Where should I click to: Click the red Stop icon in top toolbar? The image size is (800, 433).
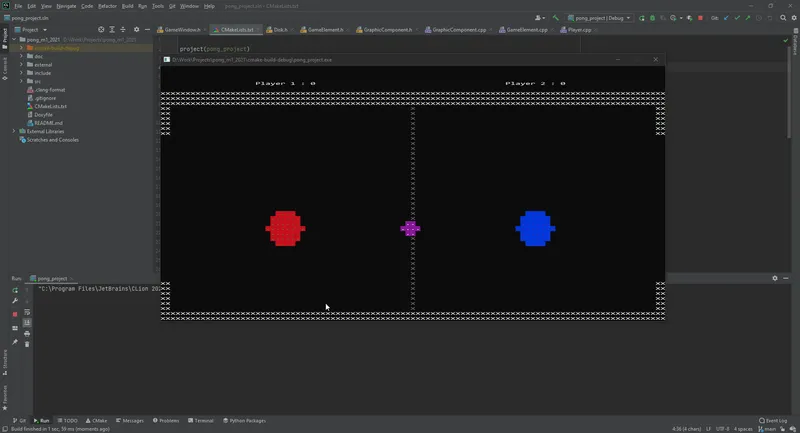(x=700, y=18)
